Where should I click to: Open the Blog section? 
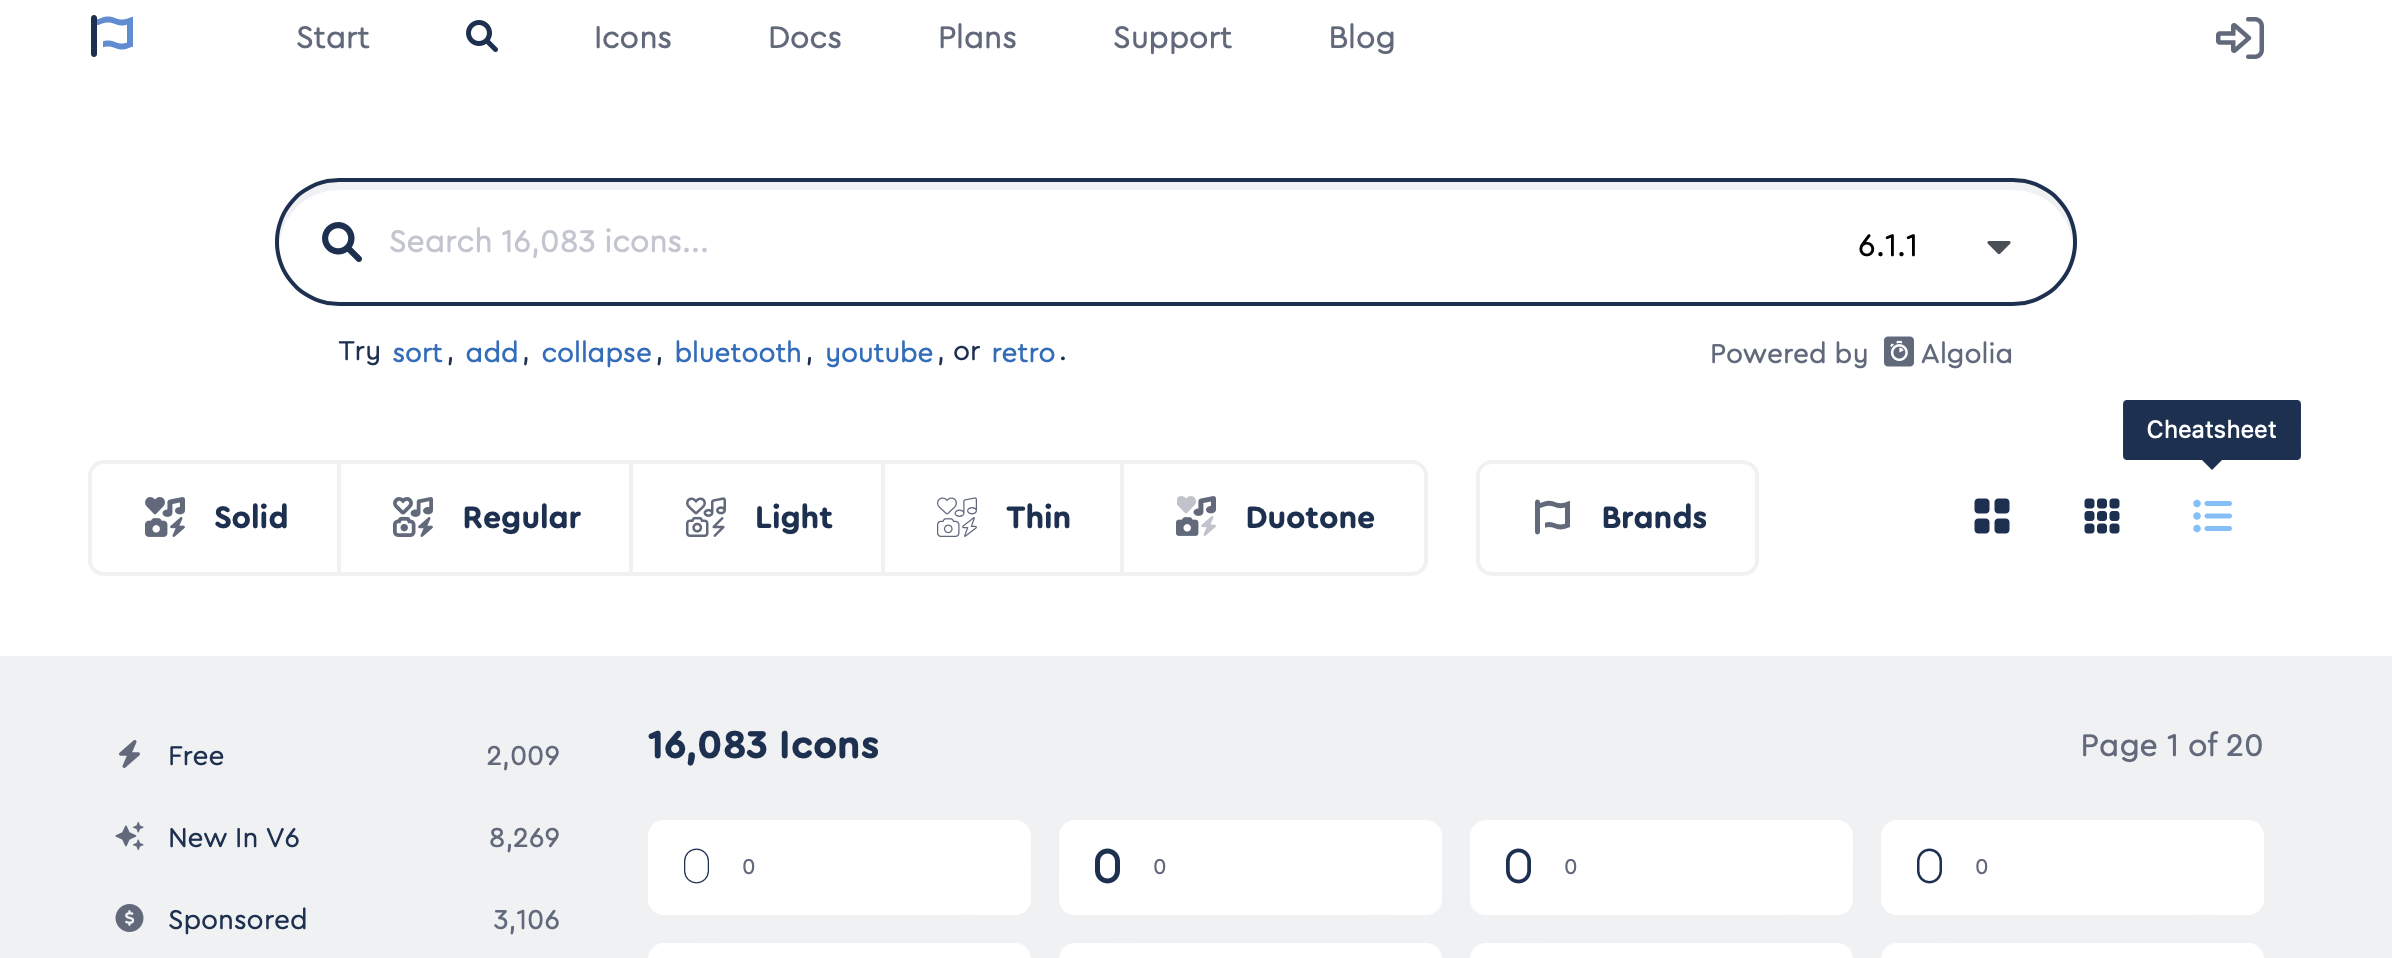click(x=1361, y=38)
